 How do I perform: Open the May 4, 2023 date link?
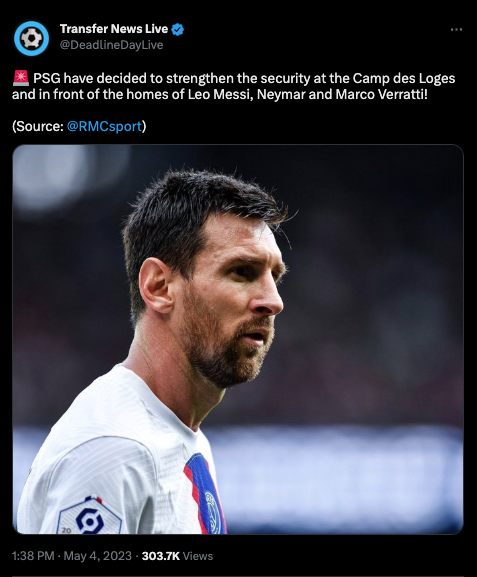[98, 556]
